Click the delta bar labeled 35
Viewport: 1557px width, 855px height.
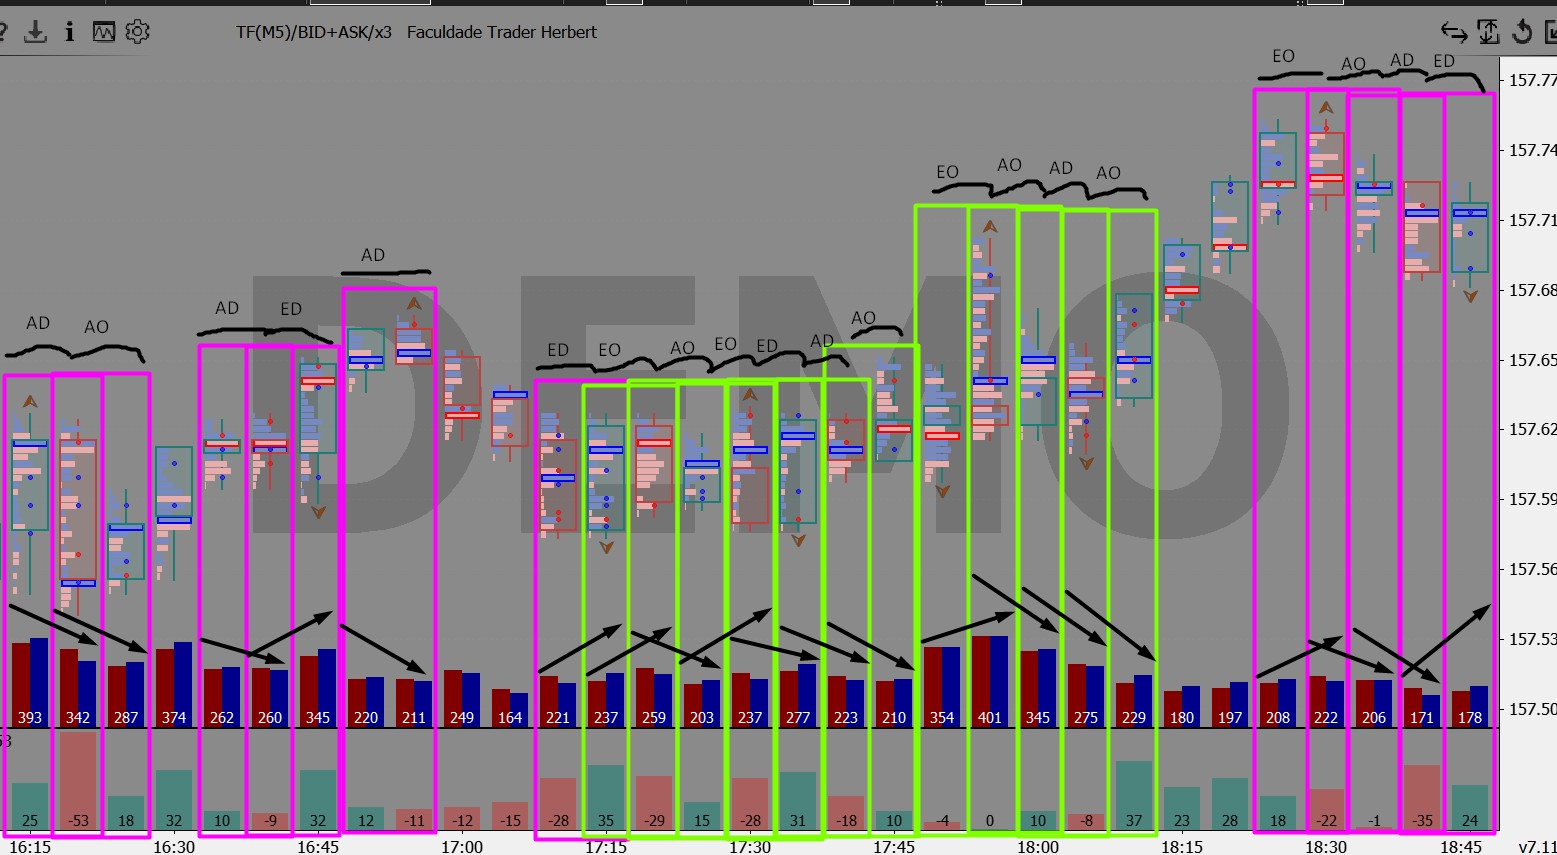(x=606, y=798)
